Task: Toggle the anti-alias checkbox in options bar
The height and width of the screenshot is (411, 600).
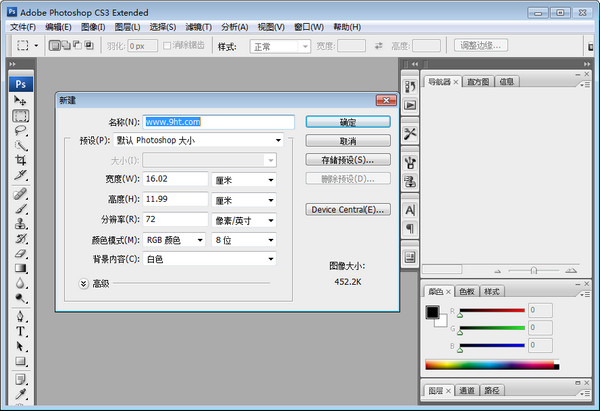Action: [x=167, y=46]
